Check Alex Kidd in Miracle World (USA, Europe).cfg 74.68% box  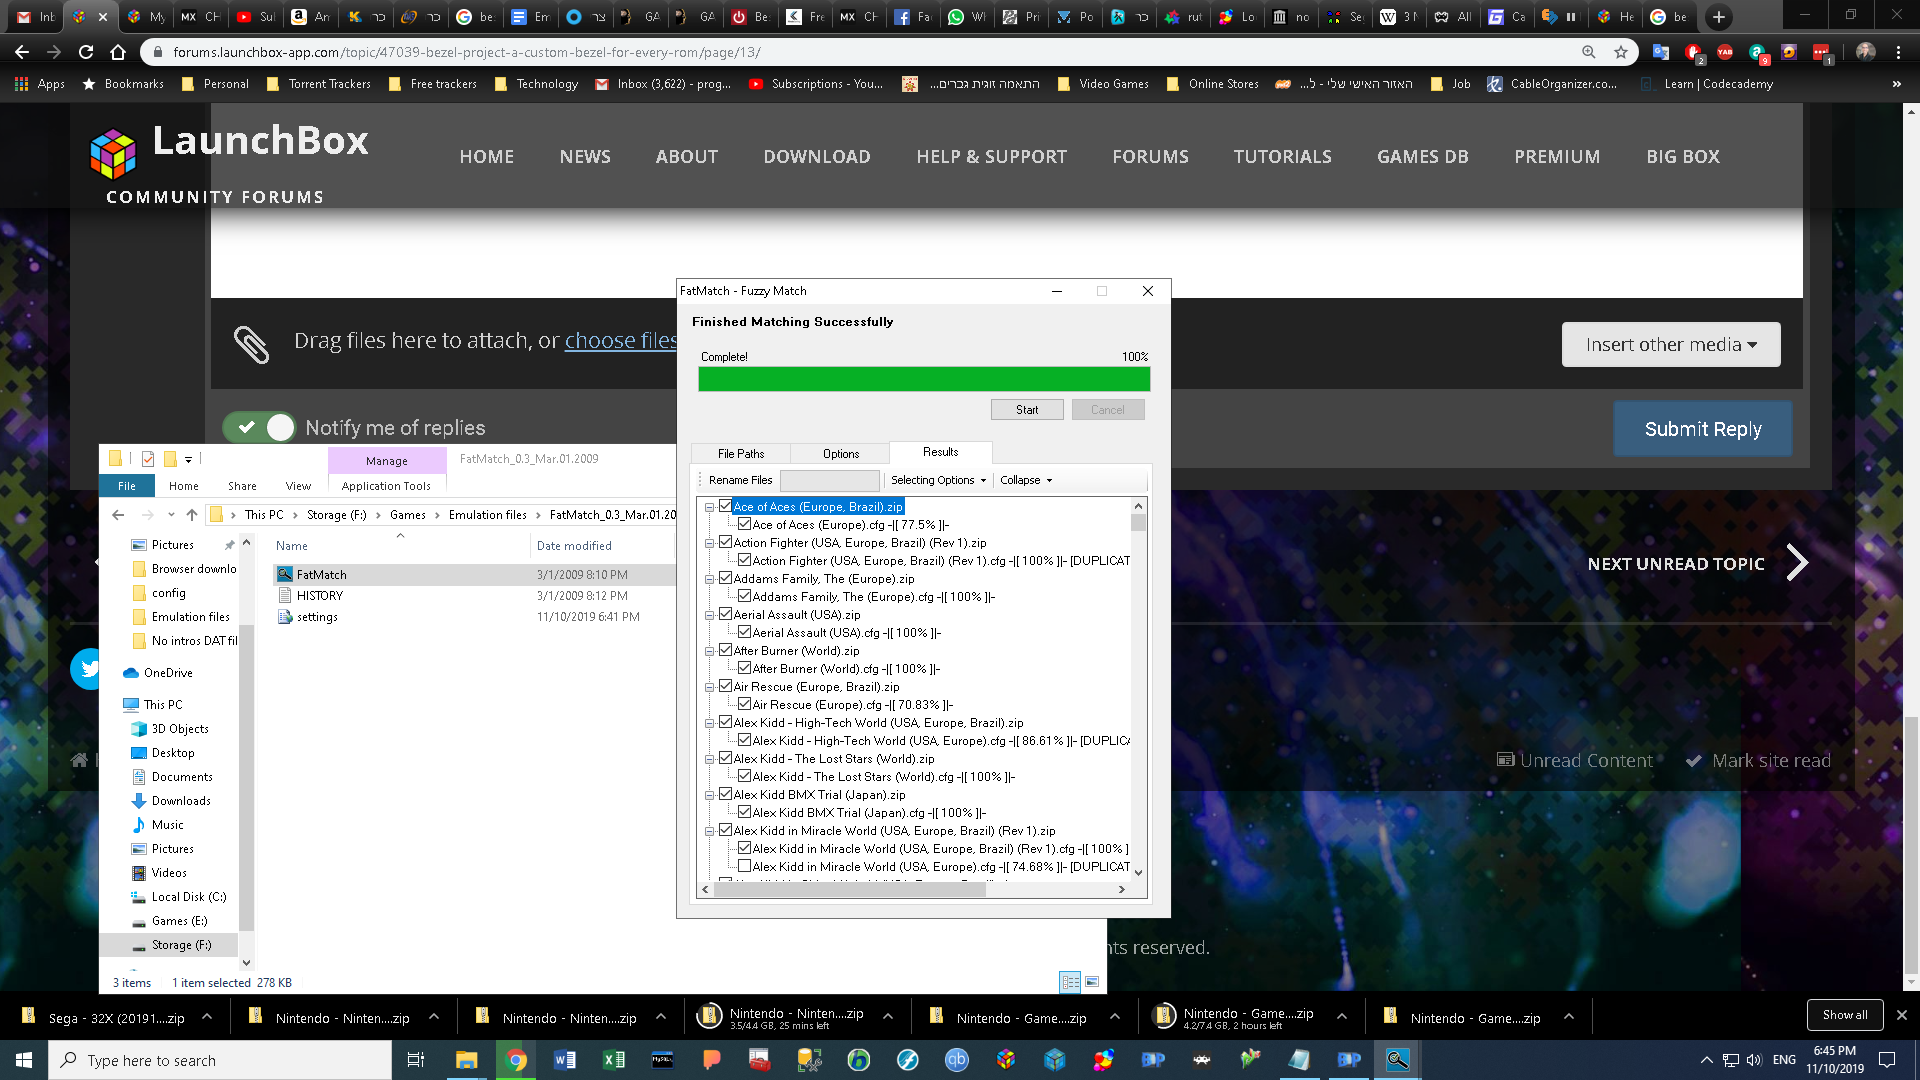tap(744, 866)
